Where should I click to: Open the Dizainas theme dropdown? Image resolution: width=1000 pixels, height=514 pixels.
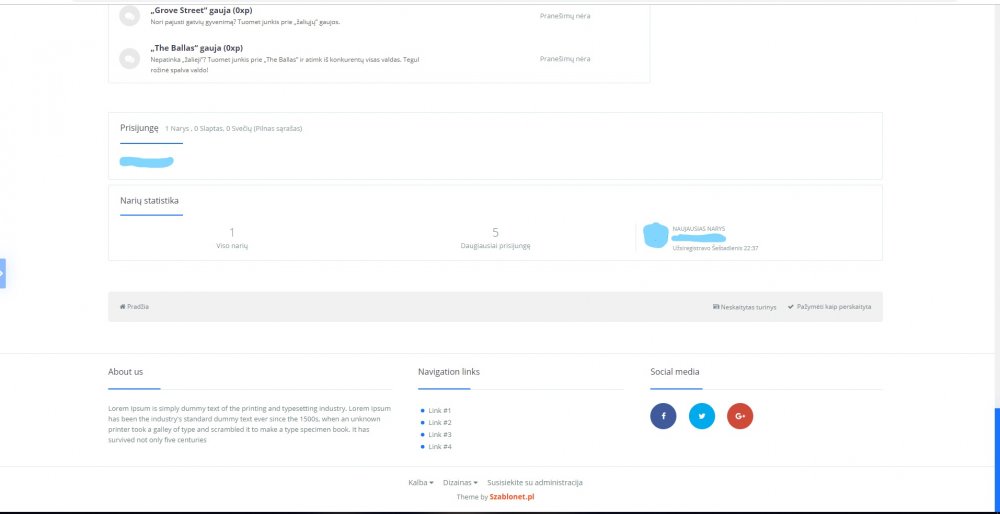coord(460,483)
